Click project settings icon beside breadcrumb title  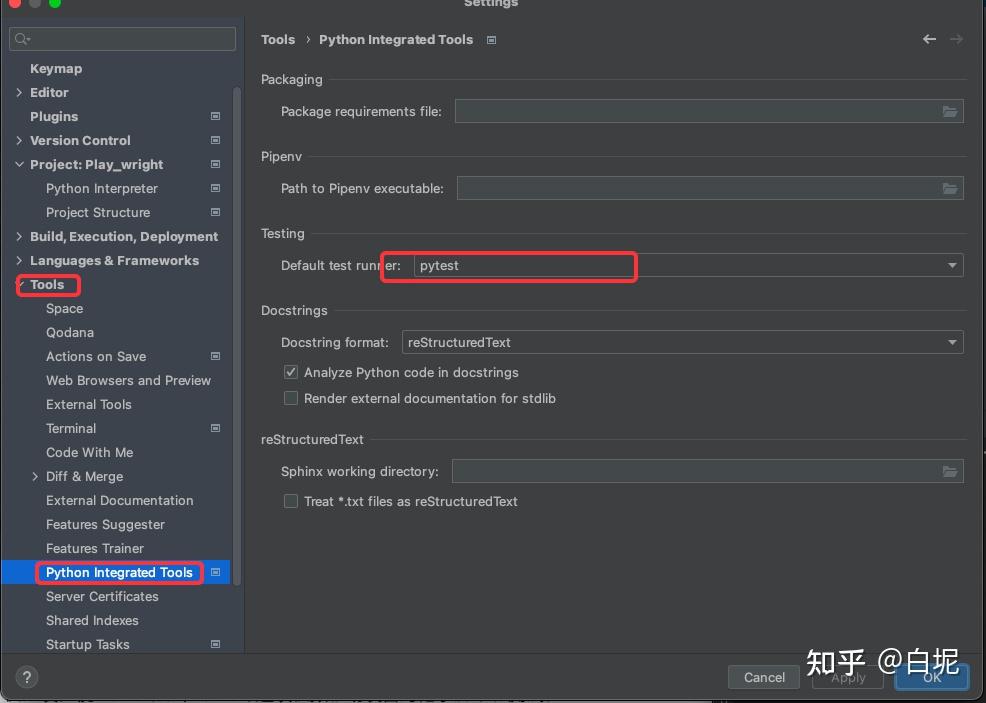coord(491,40)
